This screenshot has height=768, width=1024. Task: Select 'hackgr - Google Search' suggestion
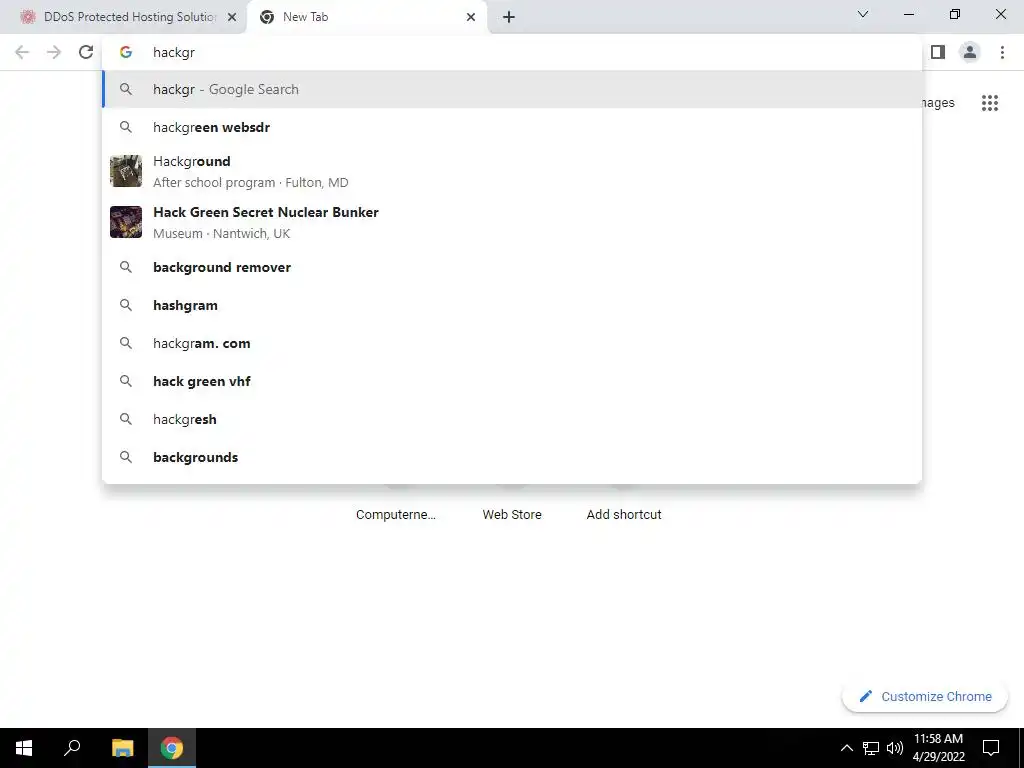click(x=512, y=89)
